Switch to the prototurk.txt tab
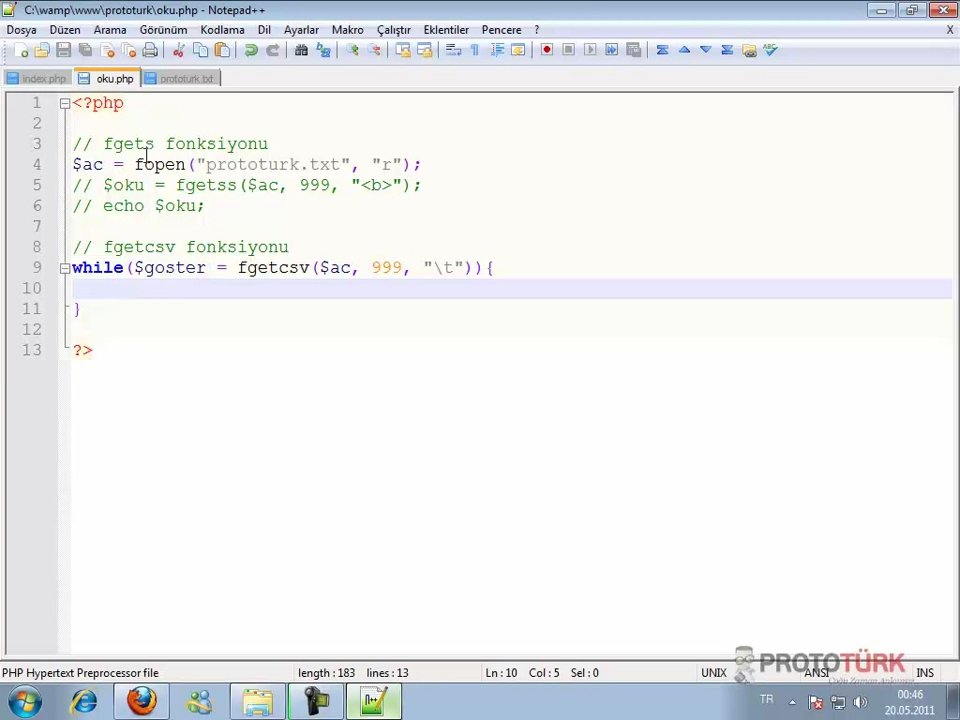 click(x=180, y=78)
